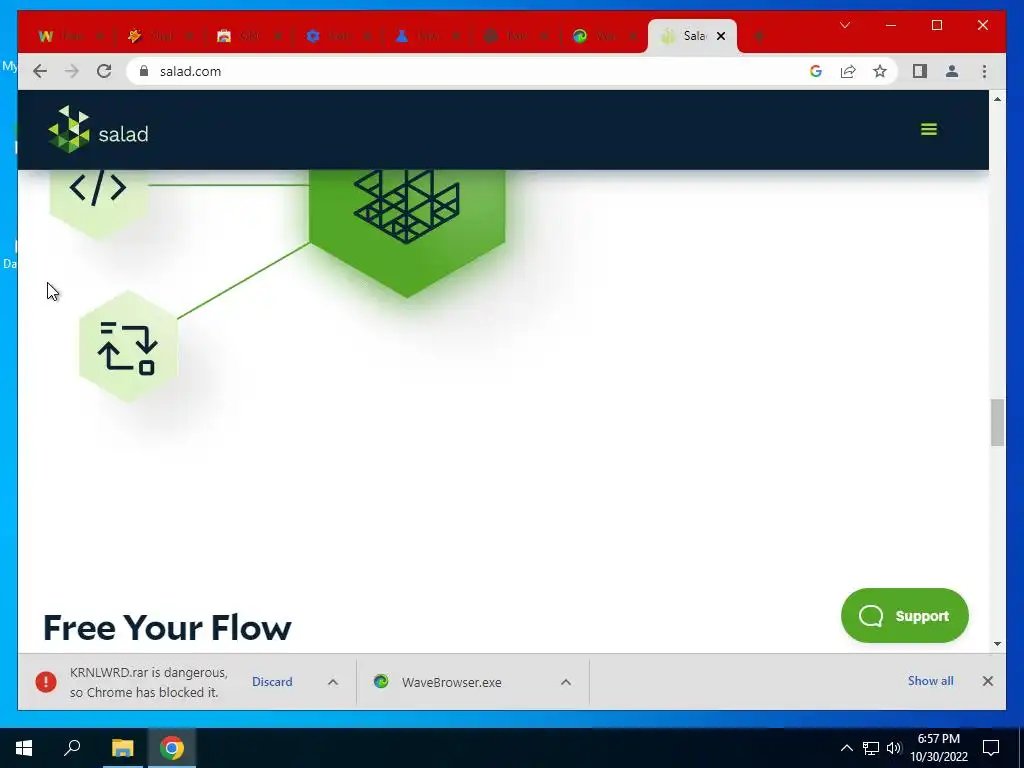Click the scrollbar down arrow
Viewport: 1024px width, 768px height.
(x=997, y=644)
